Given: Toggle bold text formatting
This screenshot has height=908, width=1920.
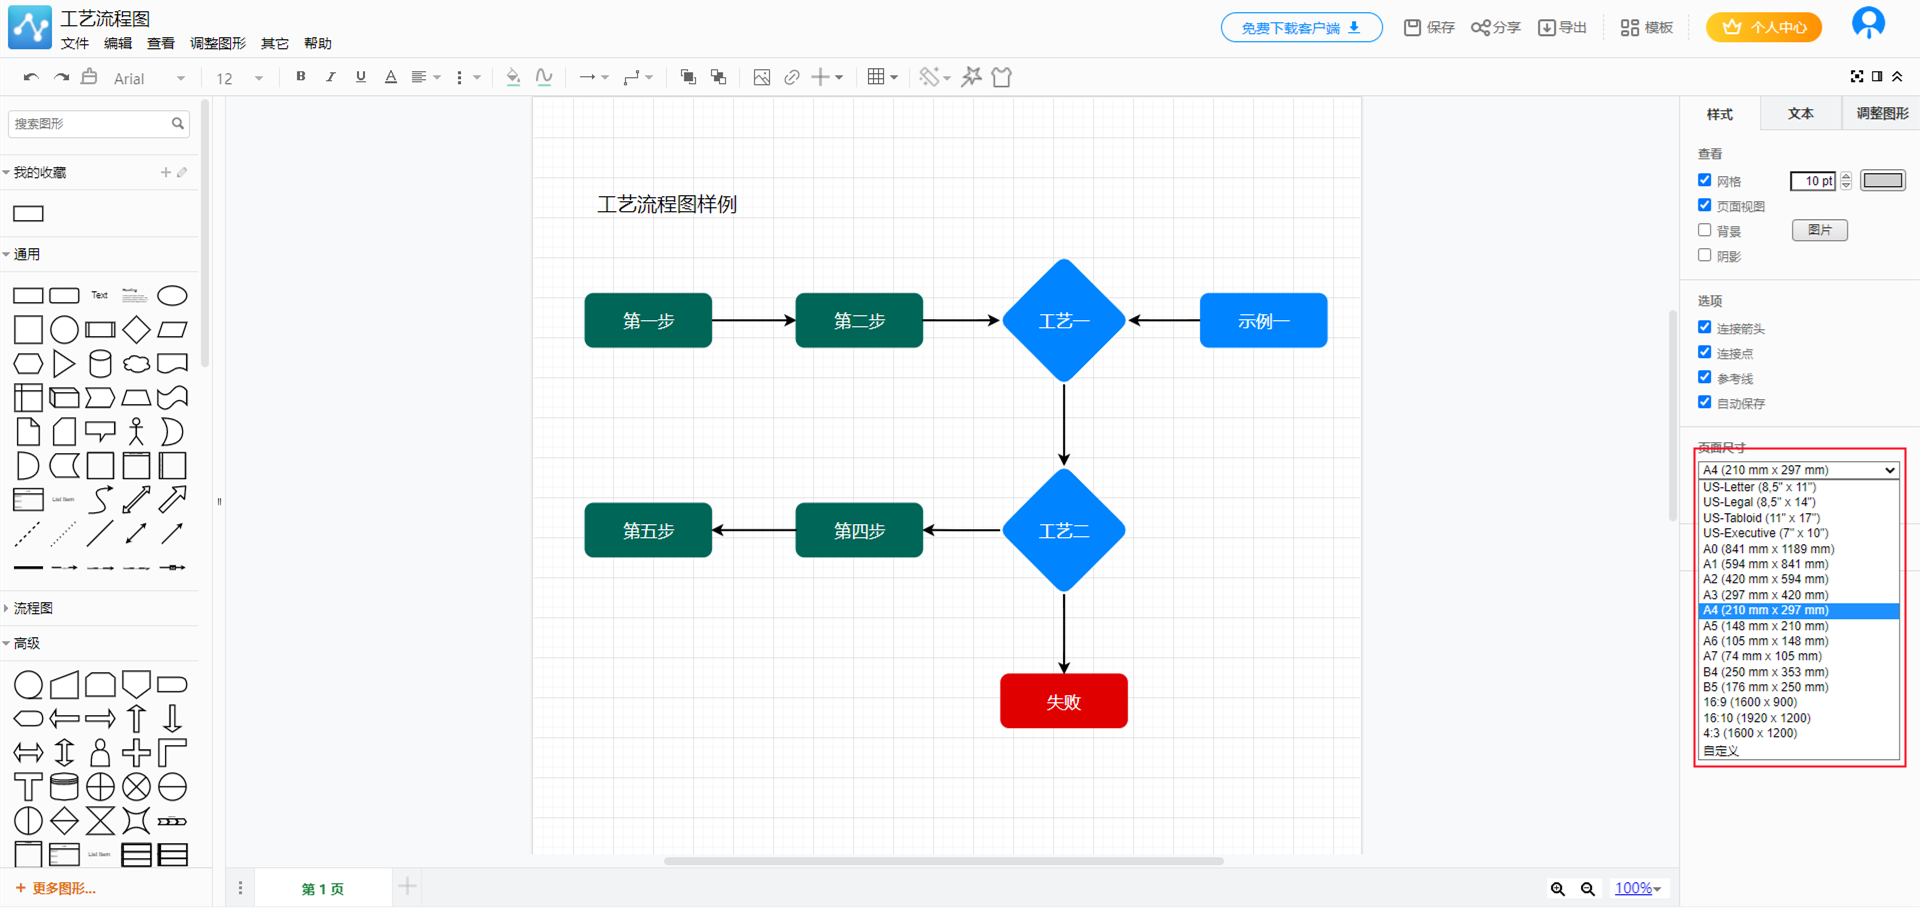Looking at the screenshot, I should (300, 77).
